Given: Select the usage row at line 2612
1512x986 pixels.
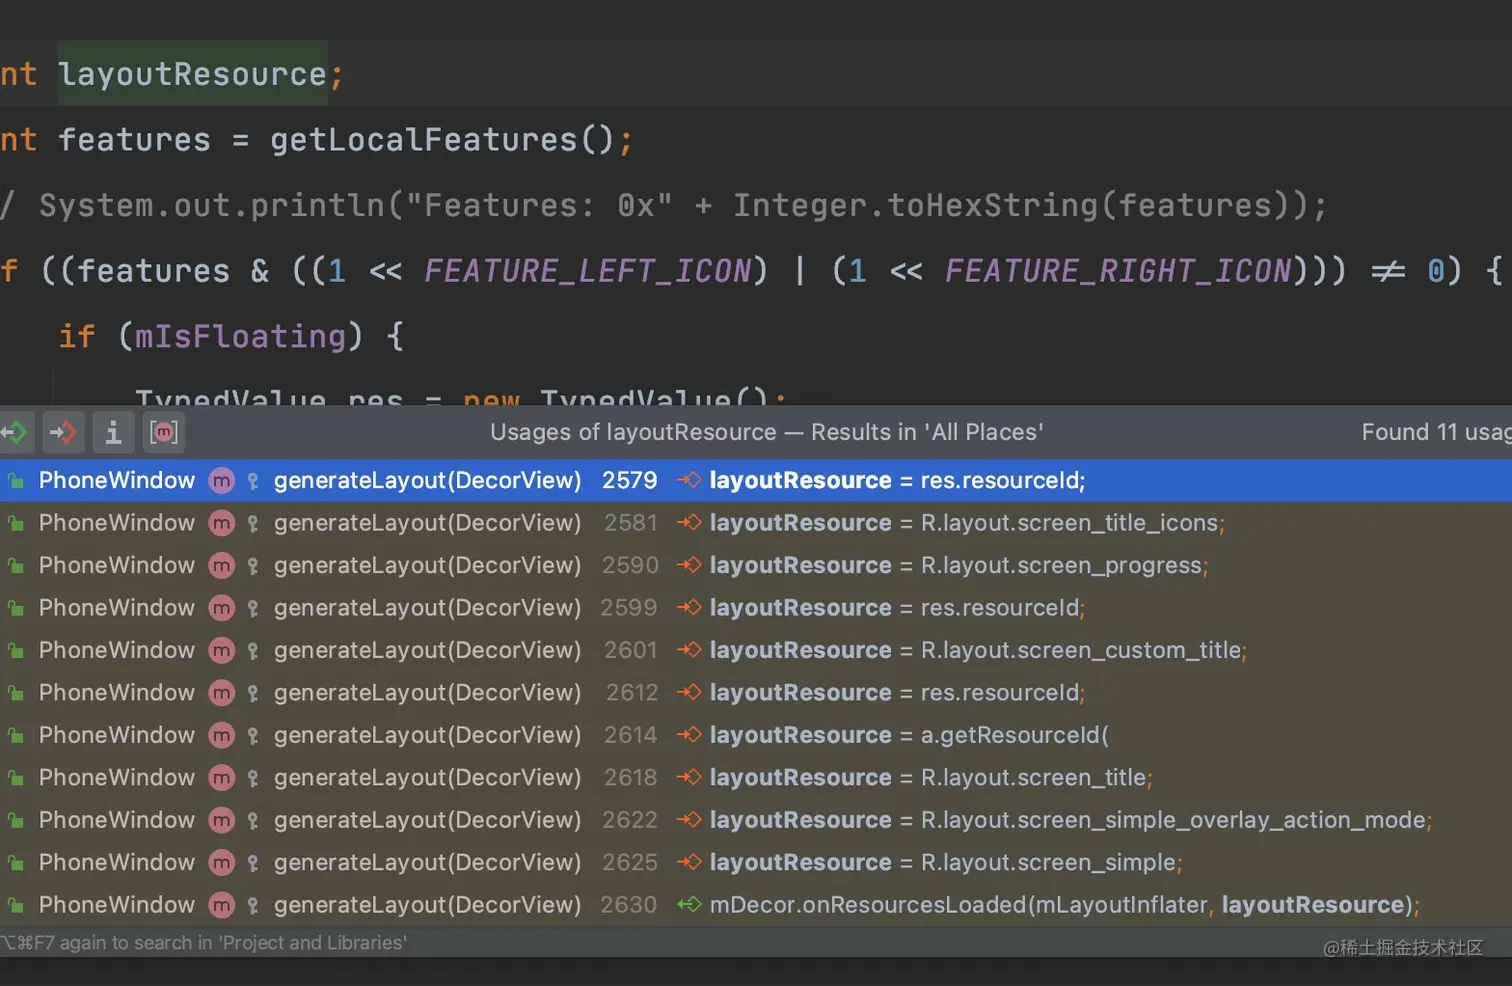Looking at the screenshot, I should coord(756,693).
